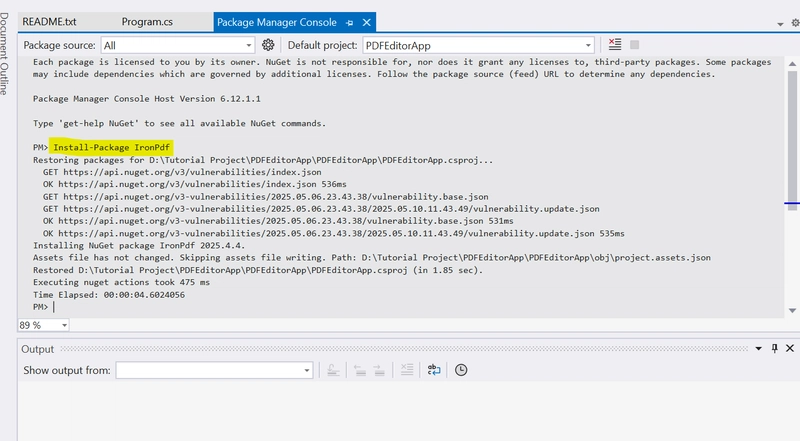Image resolution: width=800 pixels, height=441 pixels.
Task: Click the console scrollbar up arrow
Action: [x=792, y=64]
